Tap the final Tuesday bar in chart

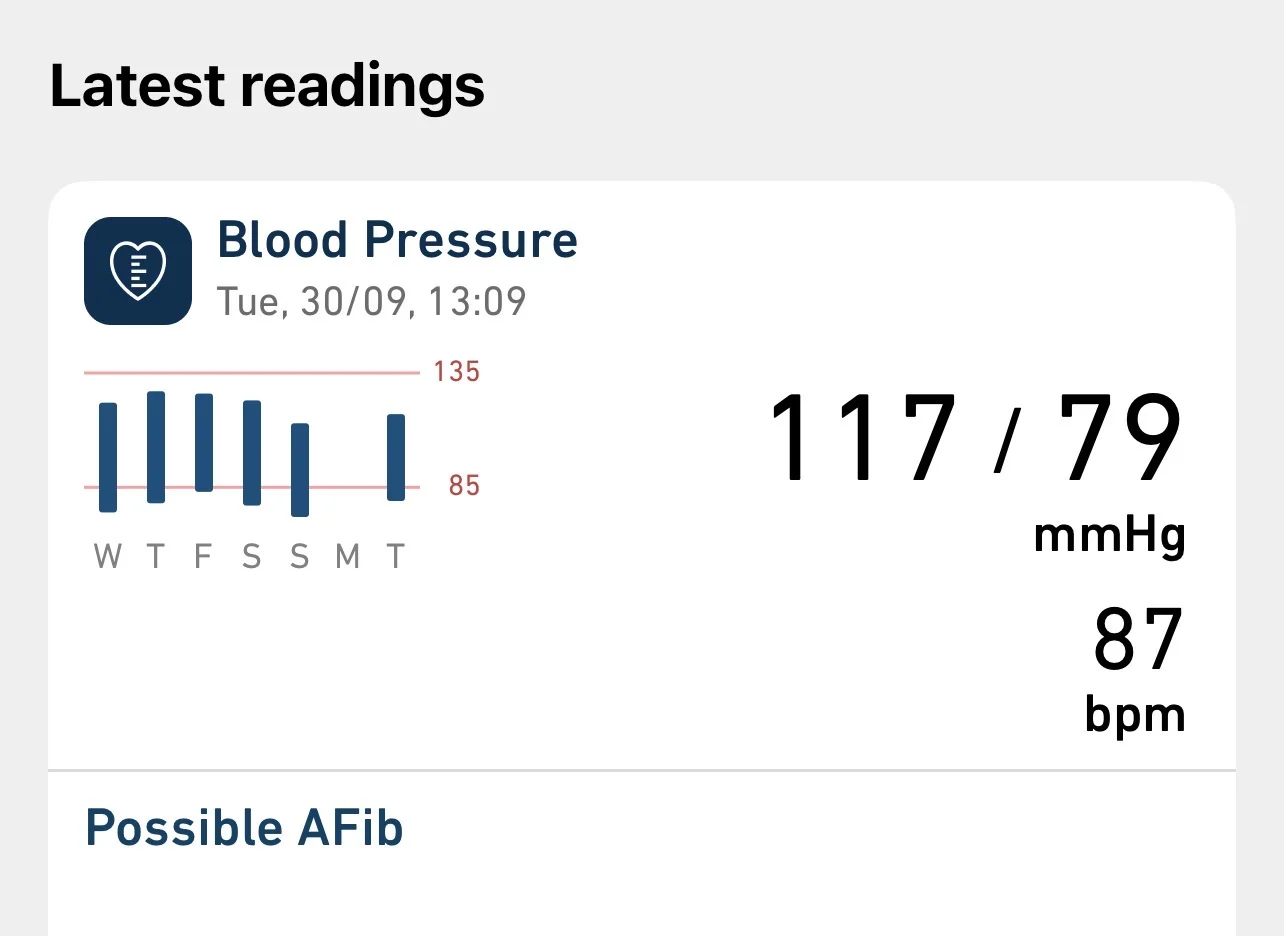click(x=396, y=457)
